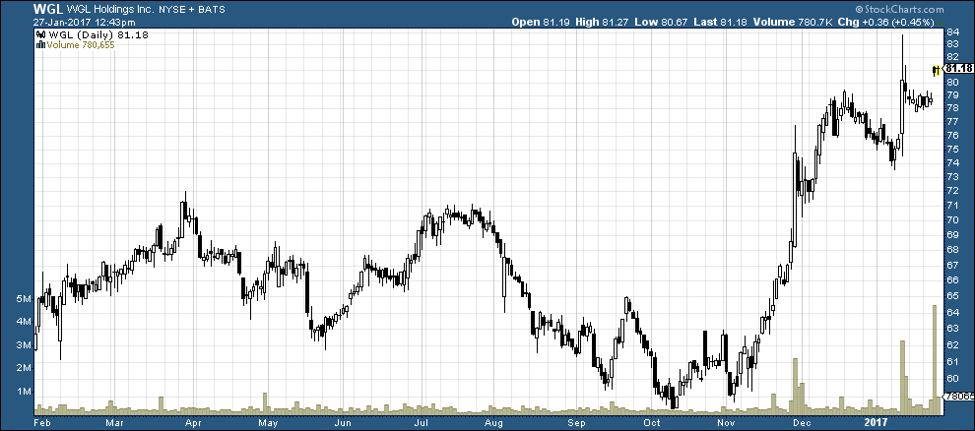Click the 1M volume axis label

click(x=24, y=392)
